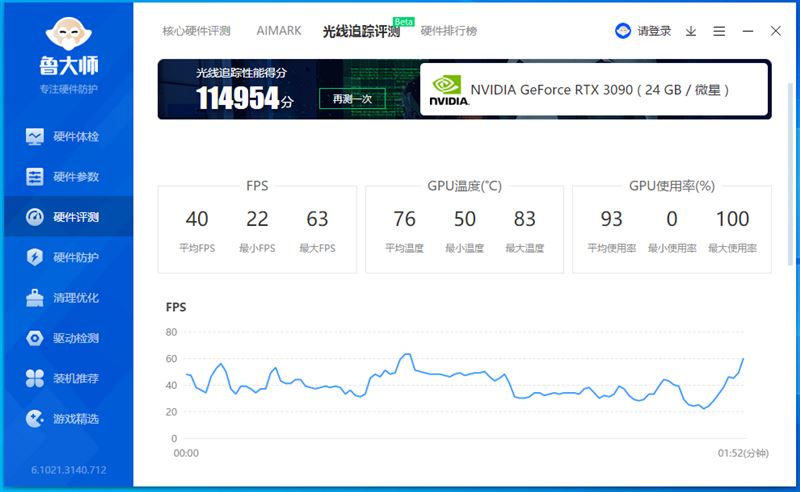
Task: Click the score 114954
Action: [x=238, y=97]
